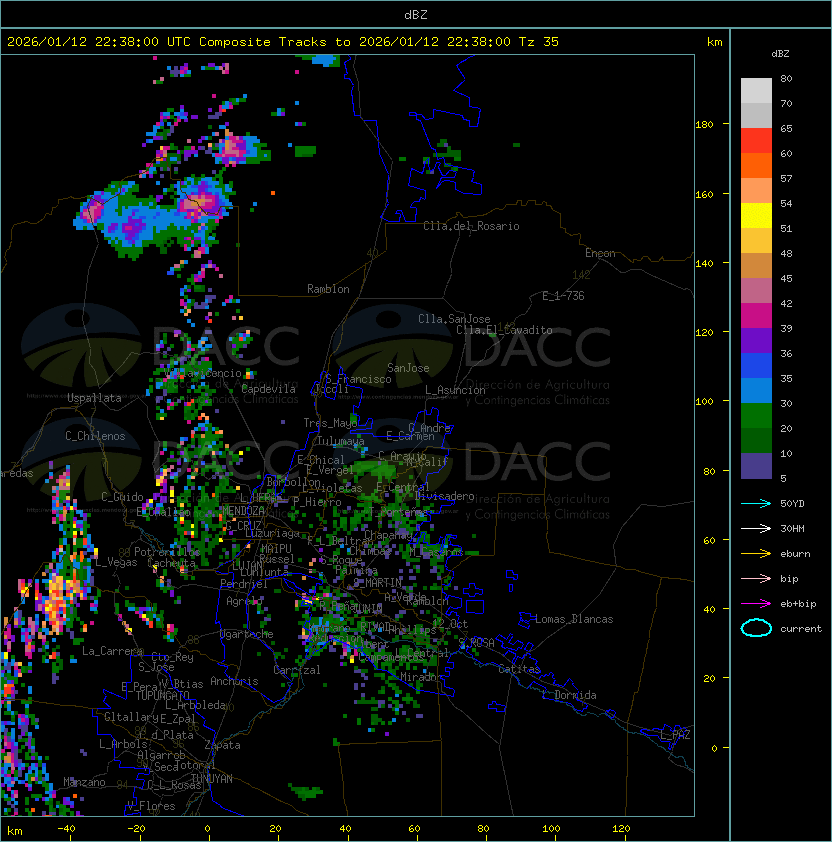Click the Cdla.del_Rosario map label

click(471, 226)
